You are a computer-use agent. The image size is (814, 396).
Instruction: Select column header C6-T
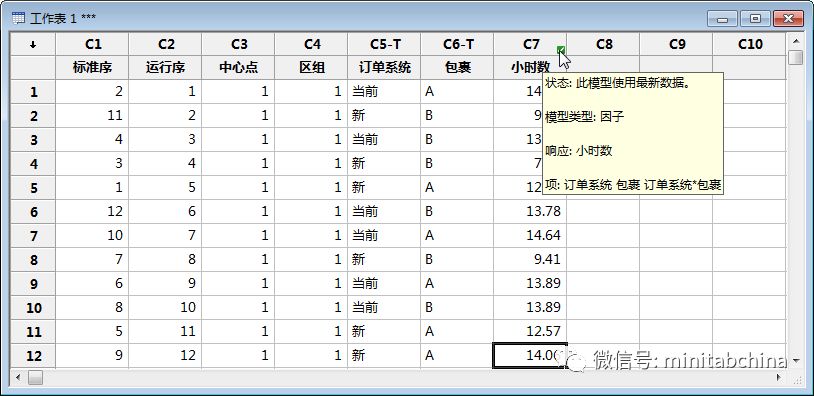tap(458, 45)
